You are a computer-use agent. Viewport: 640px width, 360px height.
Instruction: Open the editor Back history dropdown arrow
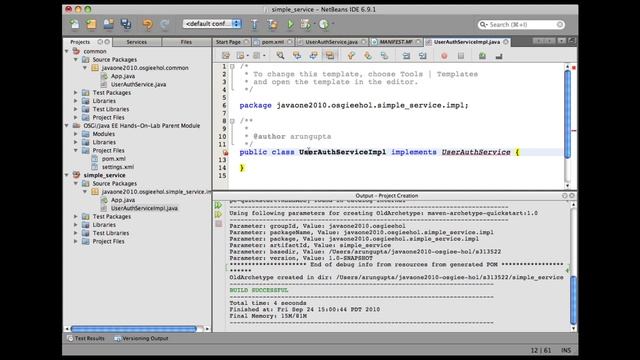248,56
